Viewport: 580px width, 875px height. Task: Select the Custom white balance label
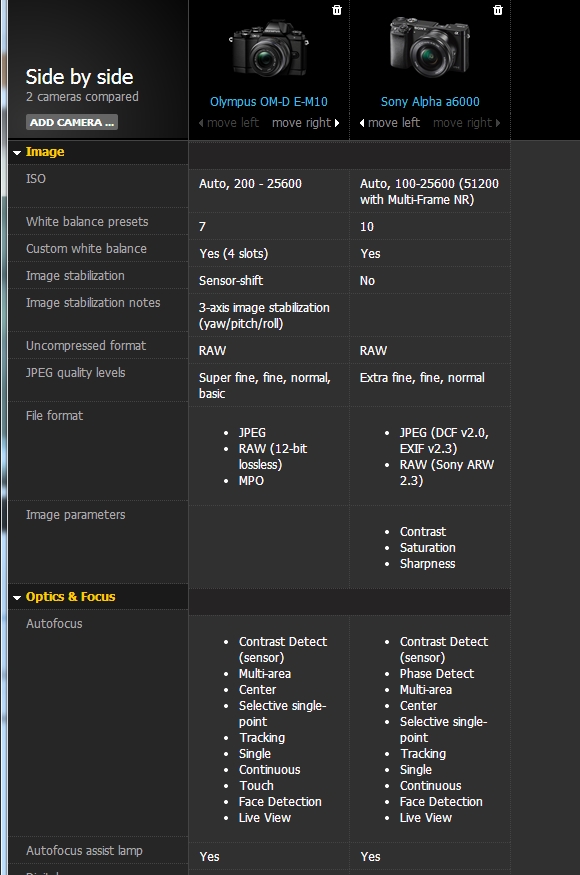[x=87, y=249]
